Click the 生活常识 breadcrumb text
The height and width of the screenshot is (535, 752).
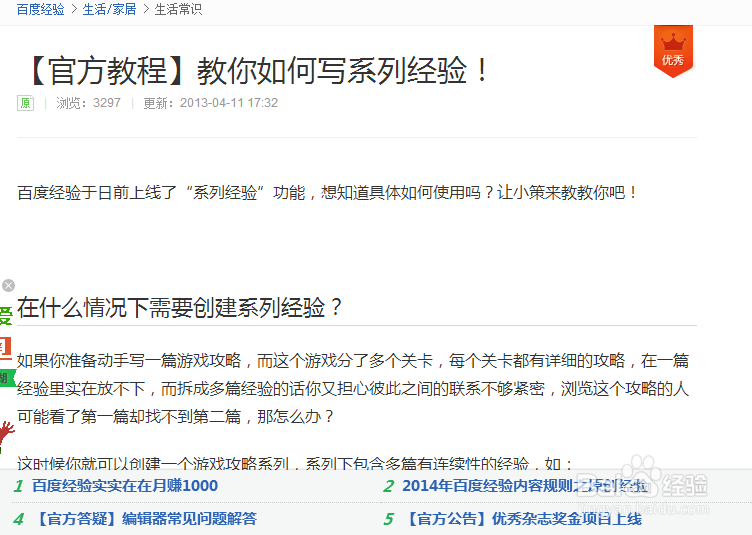tap(178, 9)
